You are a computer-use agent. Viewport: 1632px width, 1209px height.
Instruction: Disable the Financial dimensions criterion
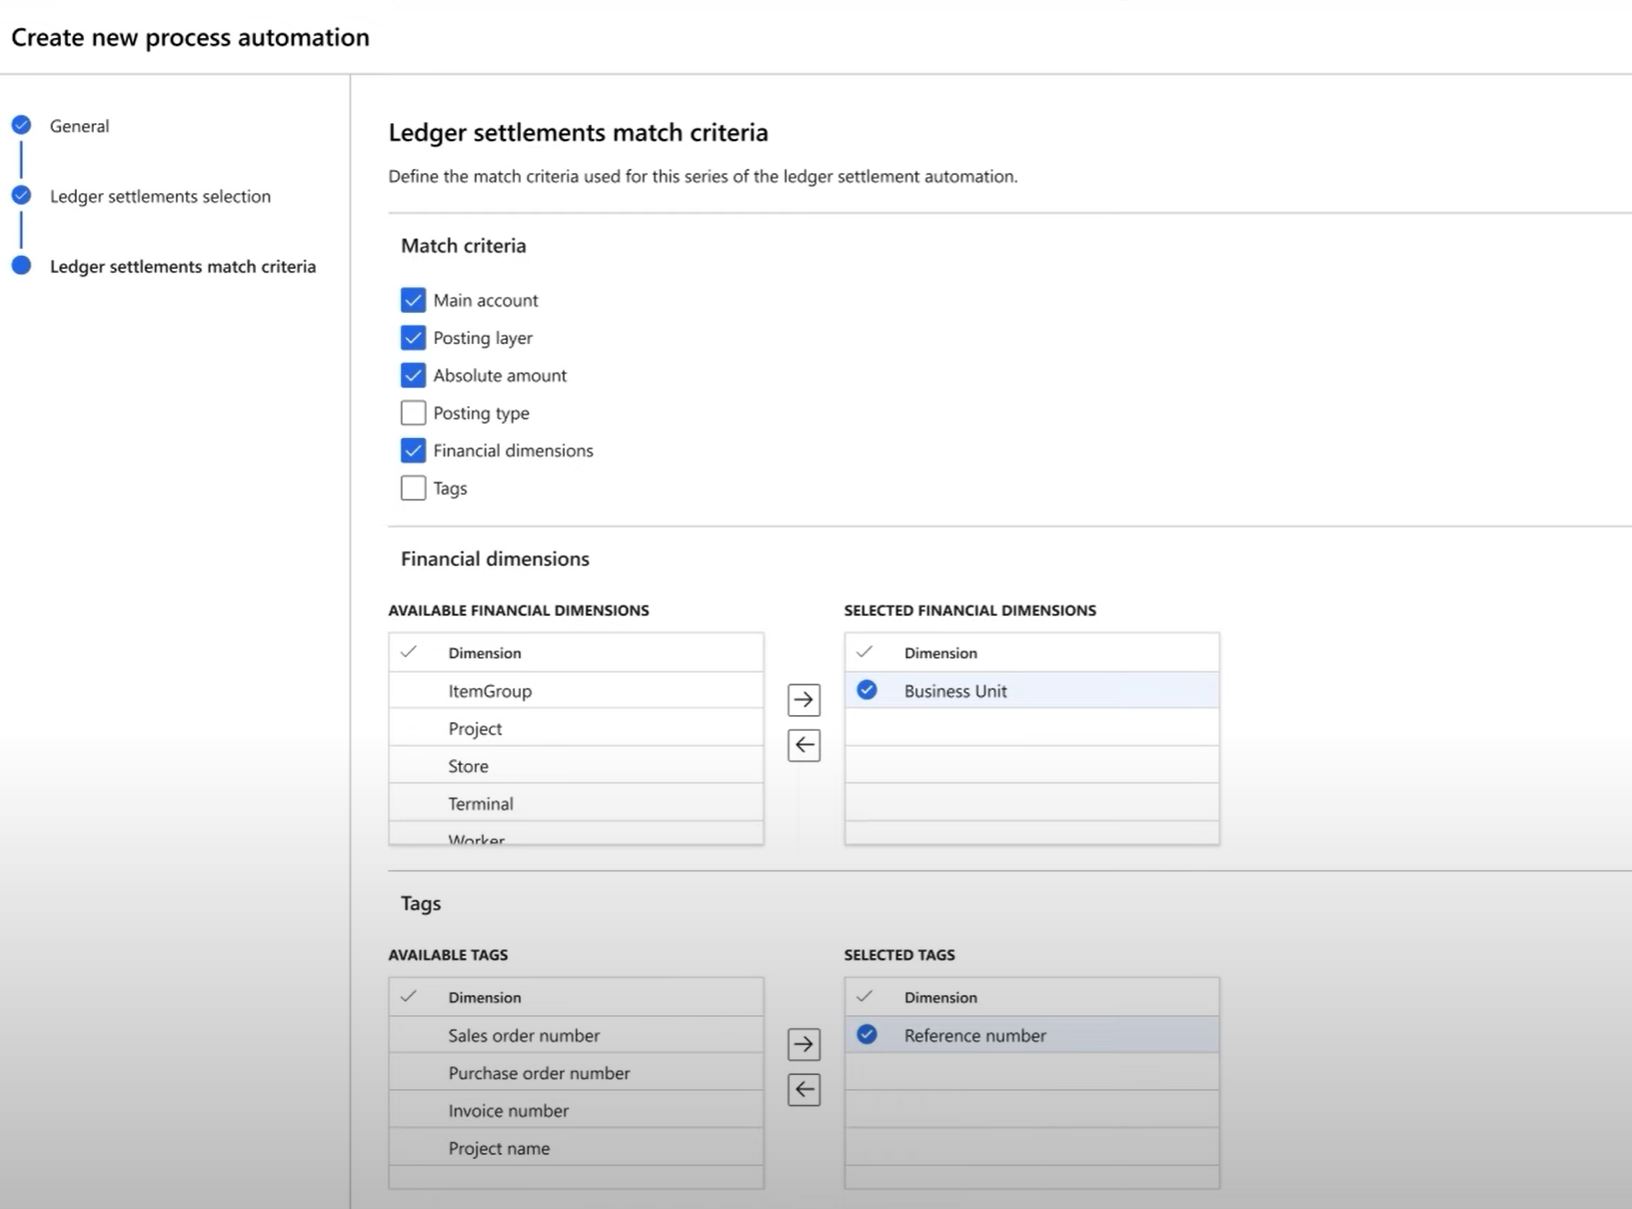413,450
